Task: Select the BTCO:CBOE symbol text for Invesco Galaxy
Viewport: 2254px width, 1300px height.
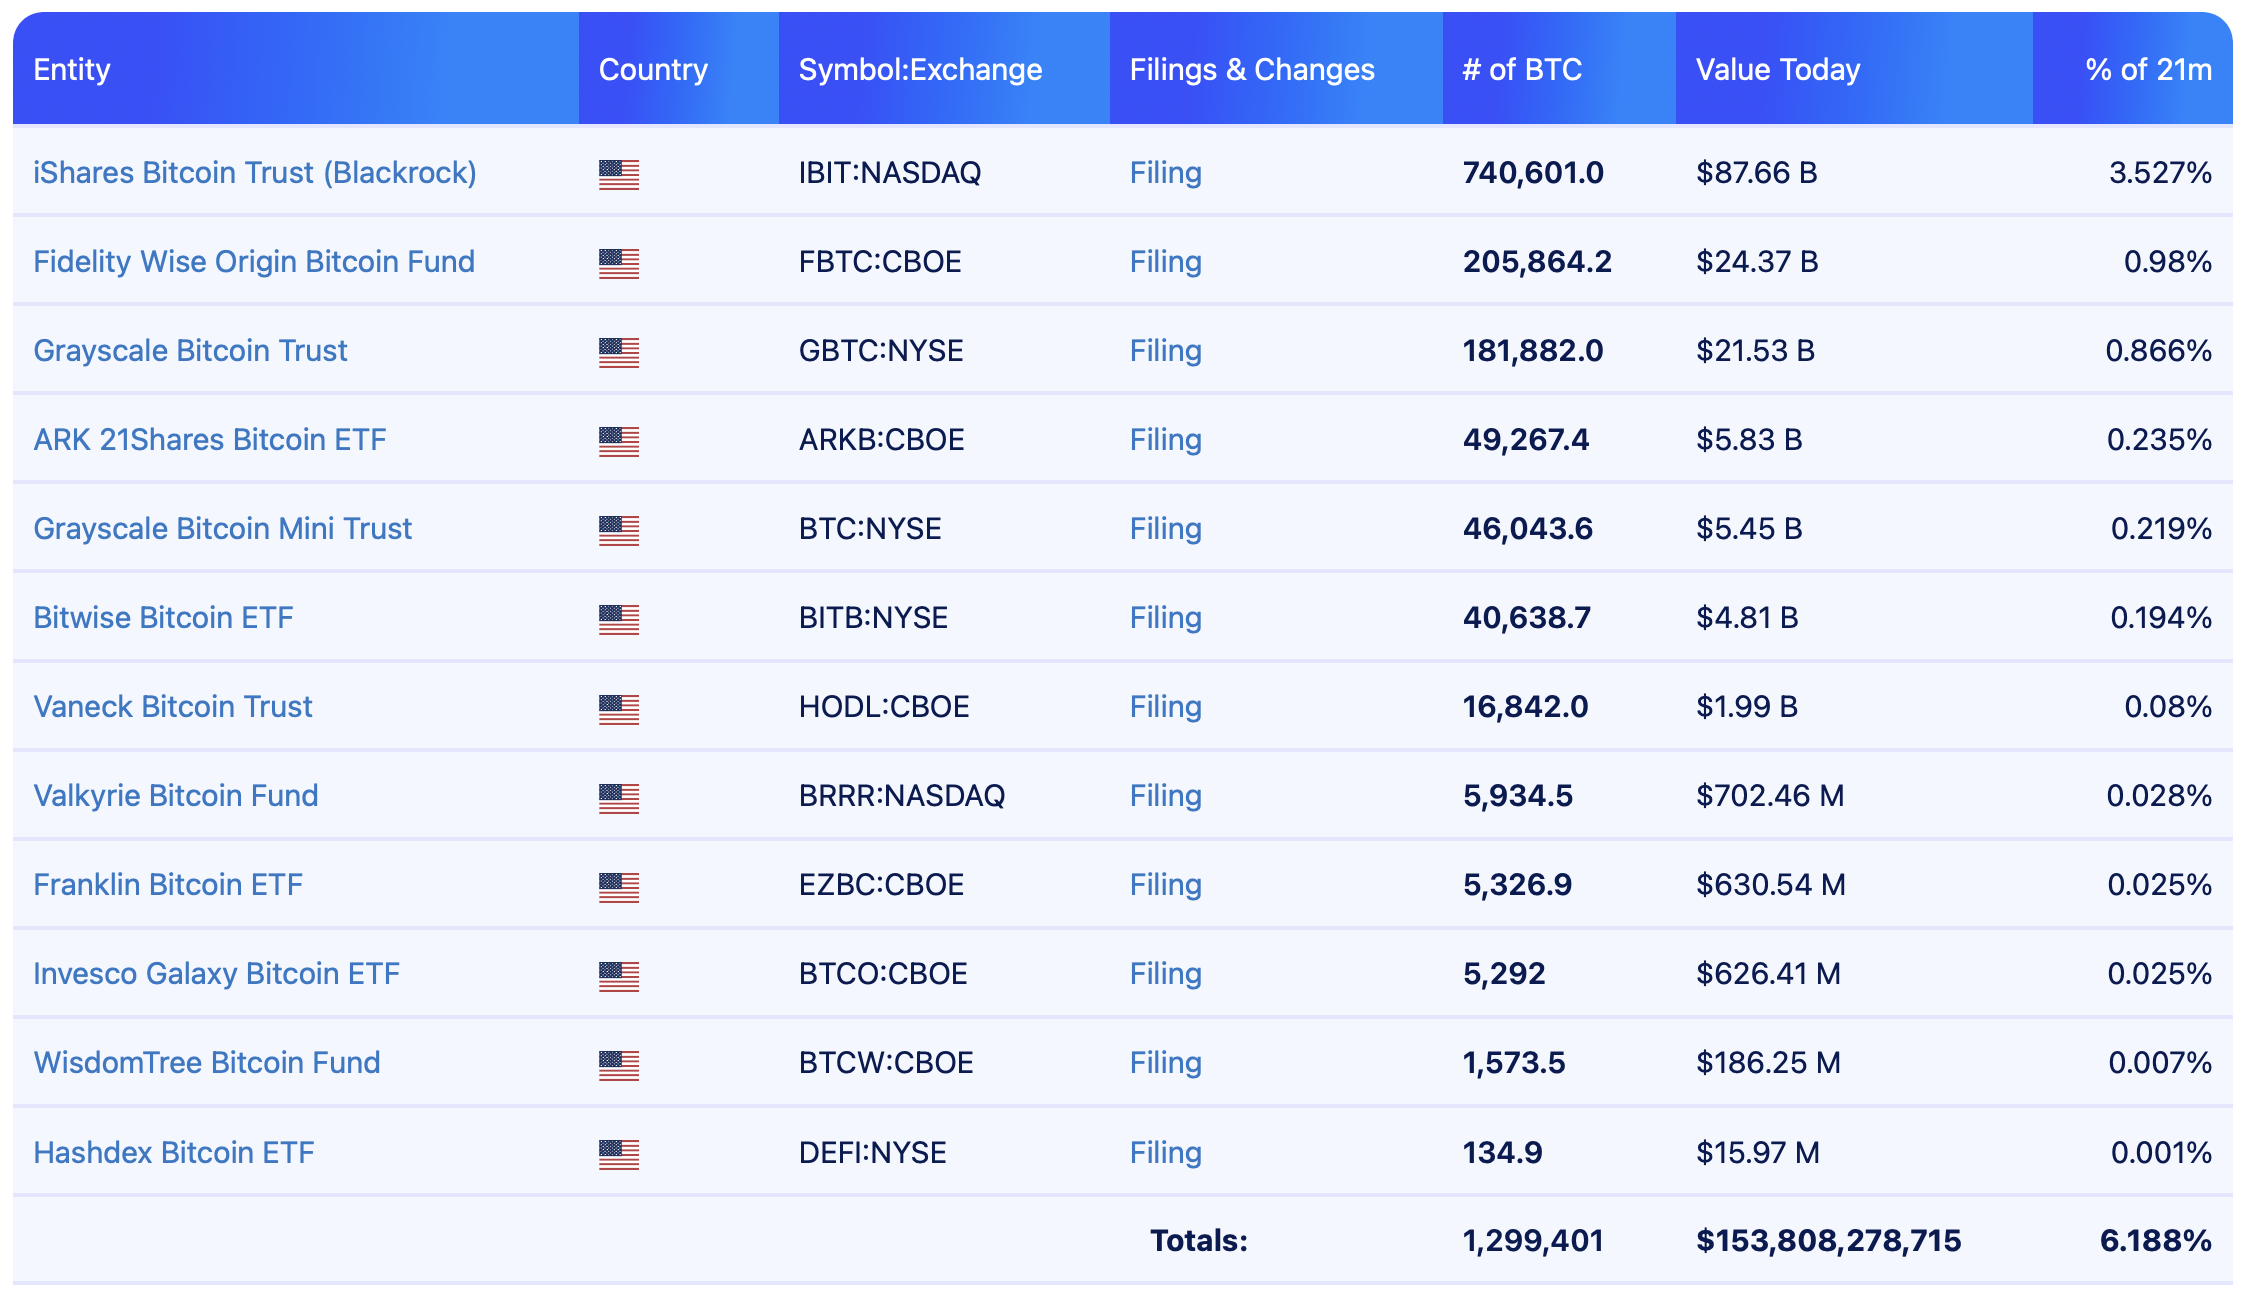Action: click(882, 974)
